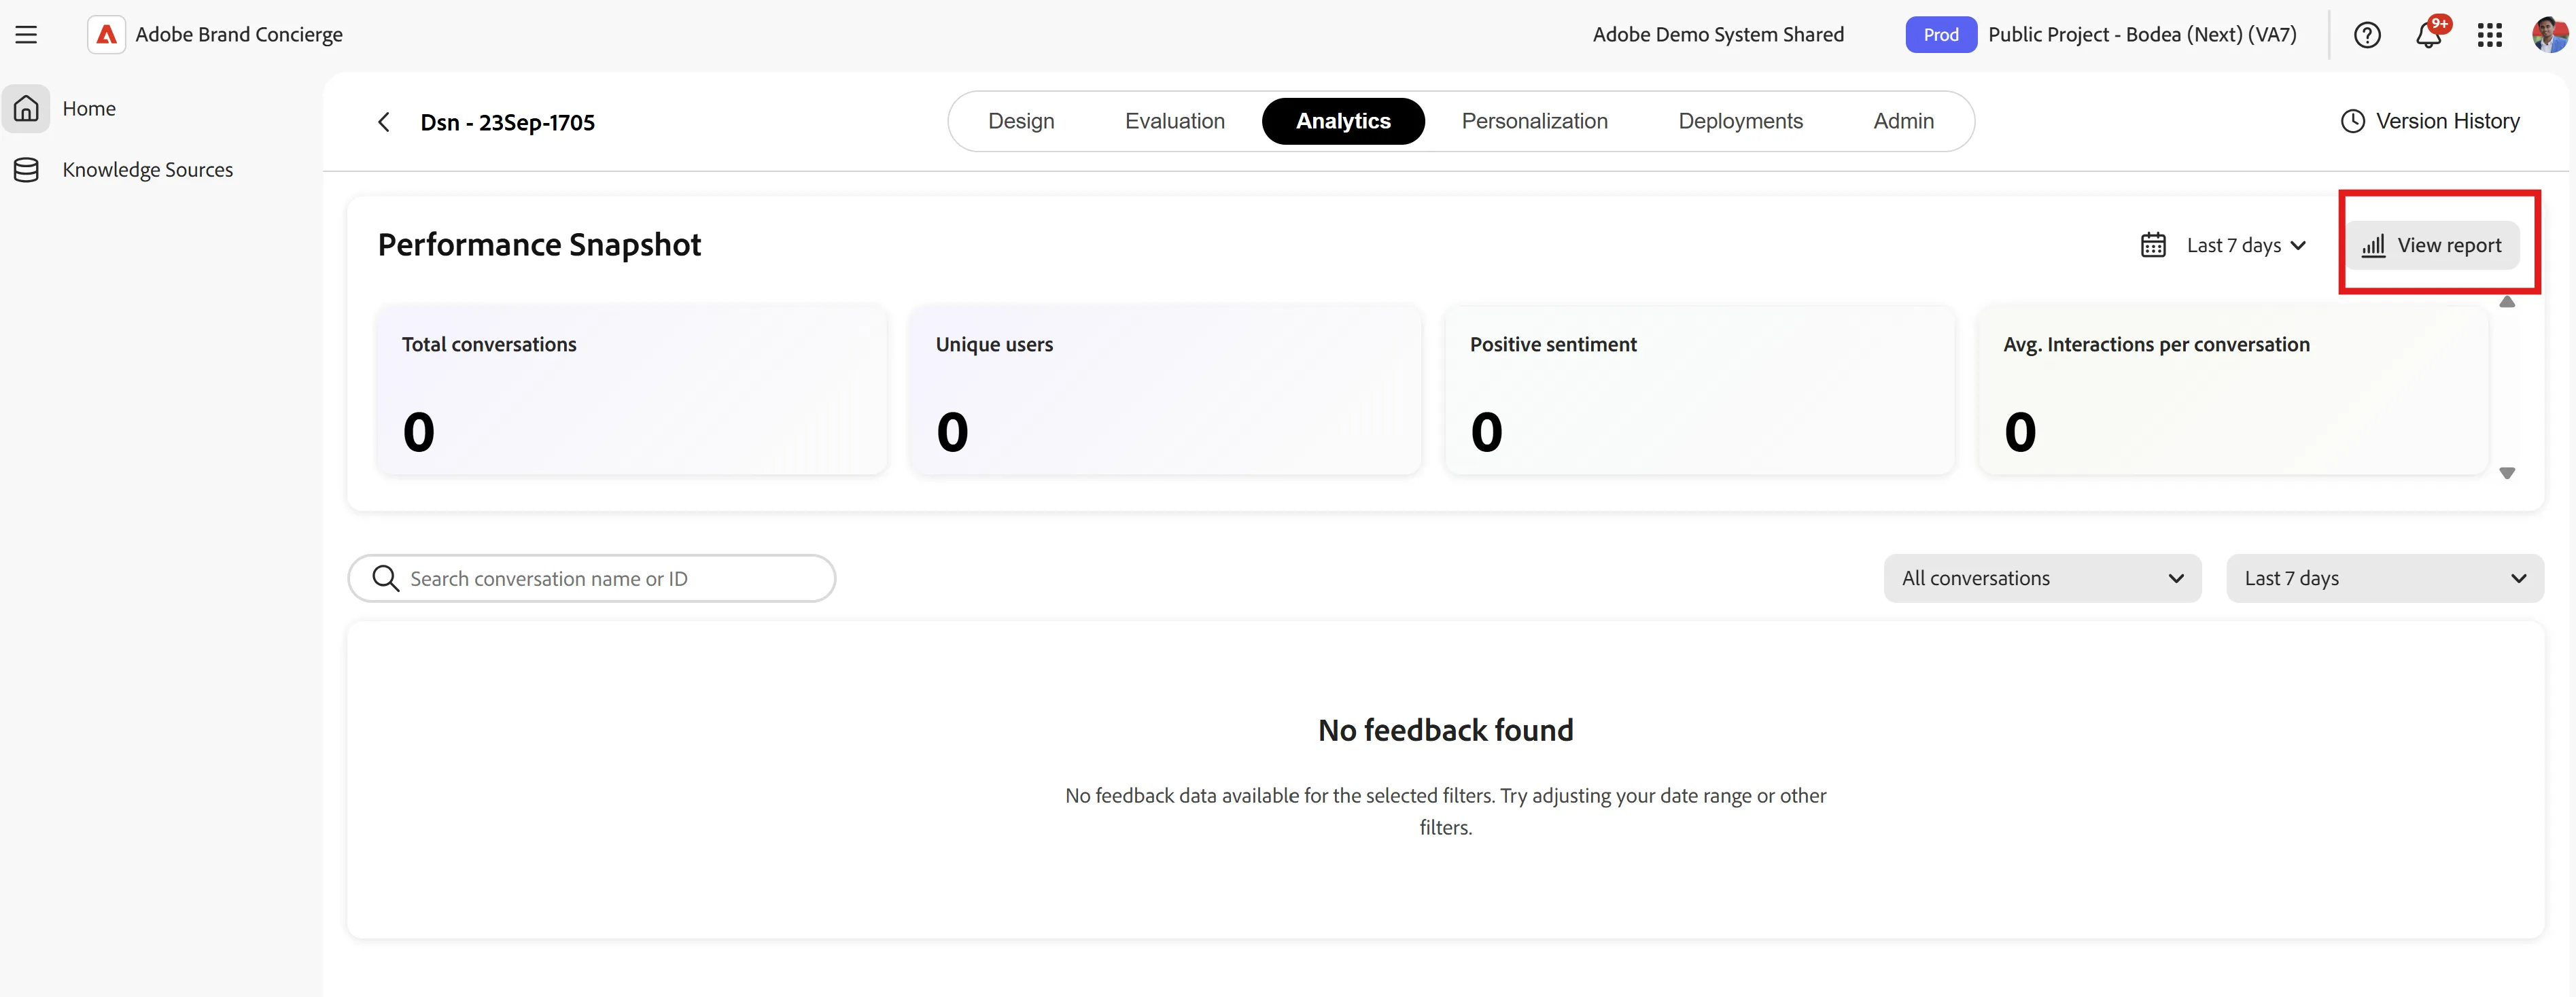Image resolution: width=2576 pixels, height=997 pixels.
Task: Click the calendar icon by Last 7 days
Action: click(x=2153, y=245)
